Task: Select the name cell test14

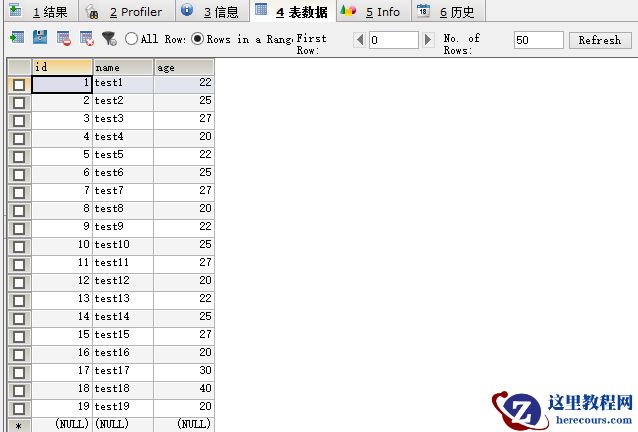Action: 123,316
